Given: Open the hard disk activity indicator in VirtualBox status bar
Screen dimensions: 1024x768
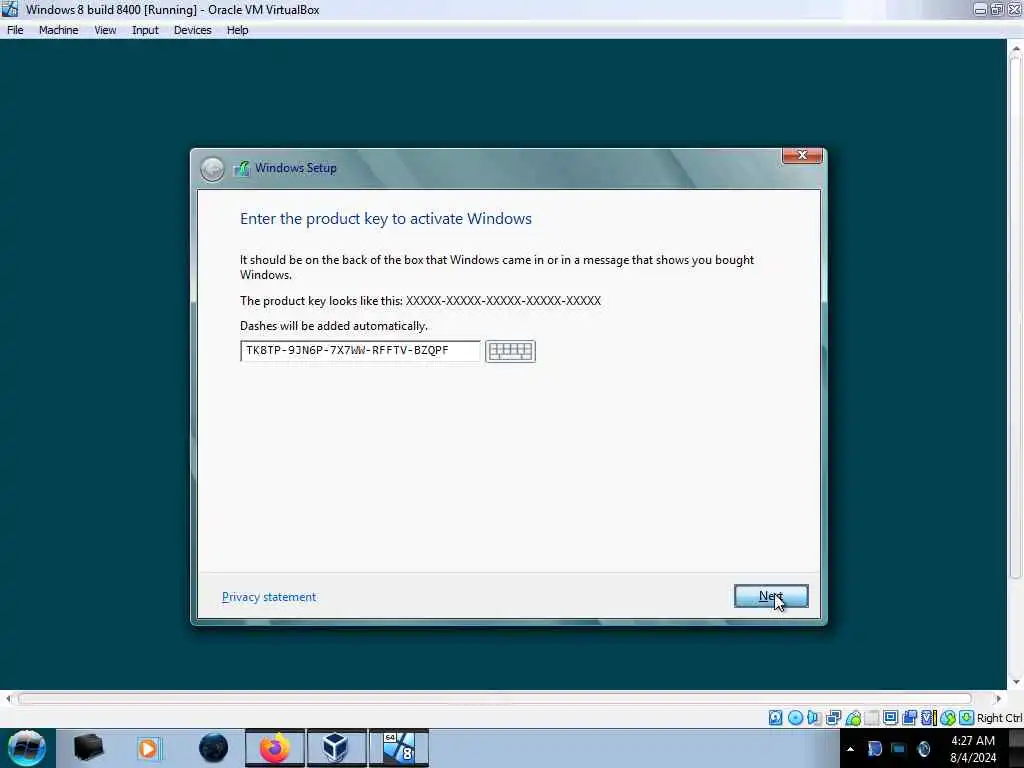Looking at the screenshot, I should (775, 718).
